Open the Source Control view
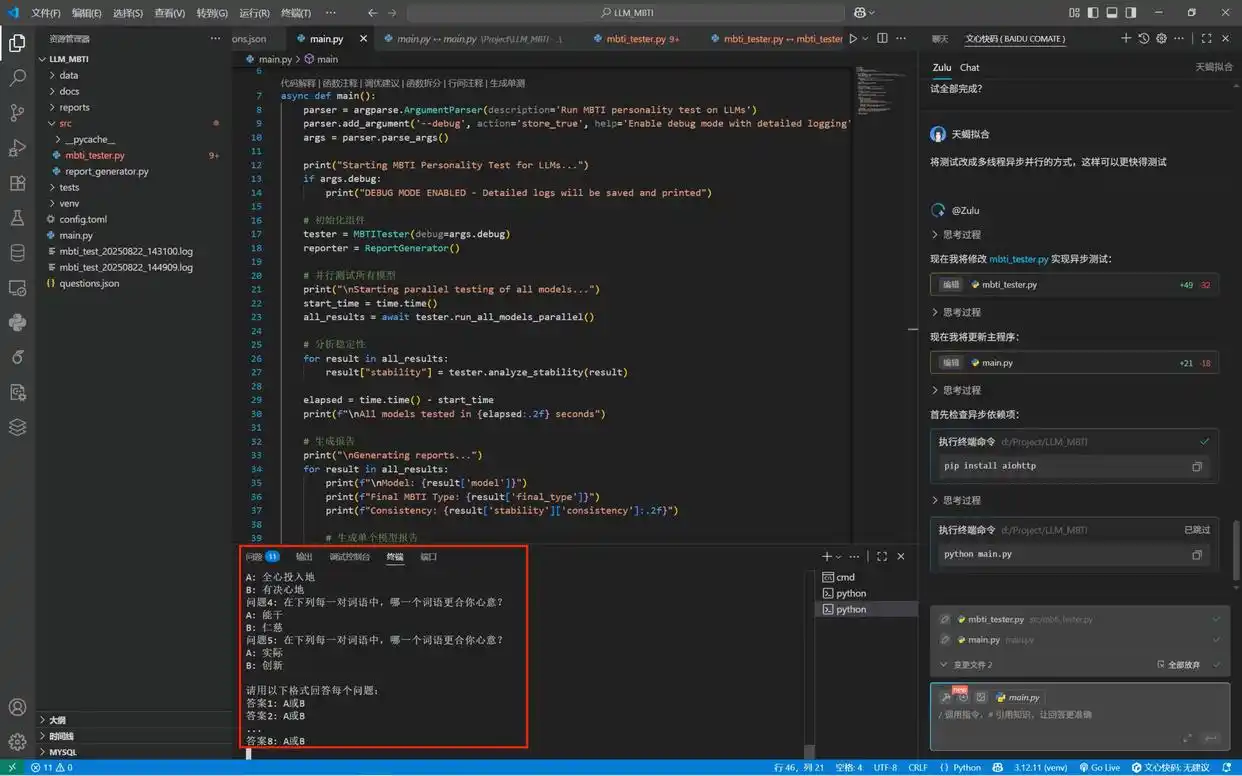 point(17,112)
